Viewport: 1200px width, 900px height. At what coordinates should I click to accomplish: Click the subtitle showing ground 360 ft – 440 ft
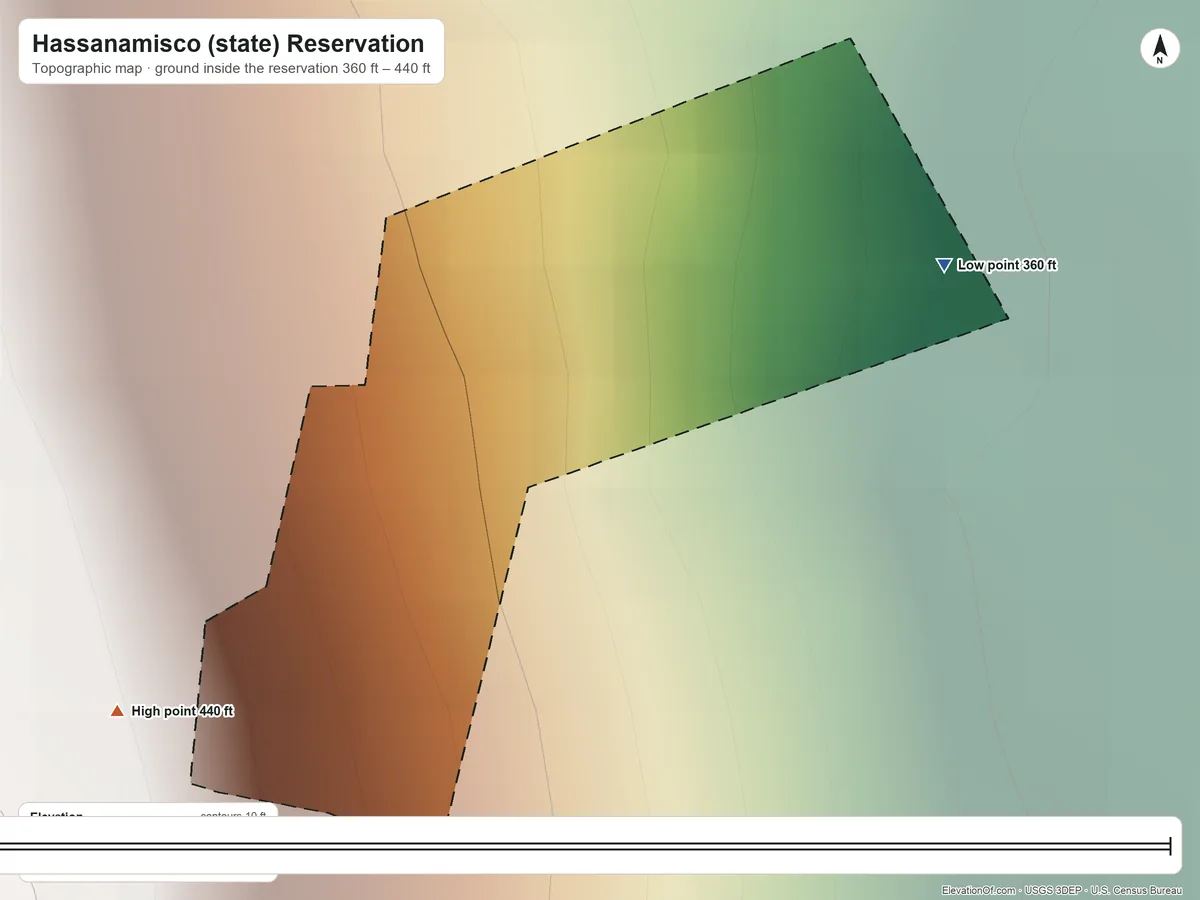pyautogui.click(x=231, y=70)
